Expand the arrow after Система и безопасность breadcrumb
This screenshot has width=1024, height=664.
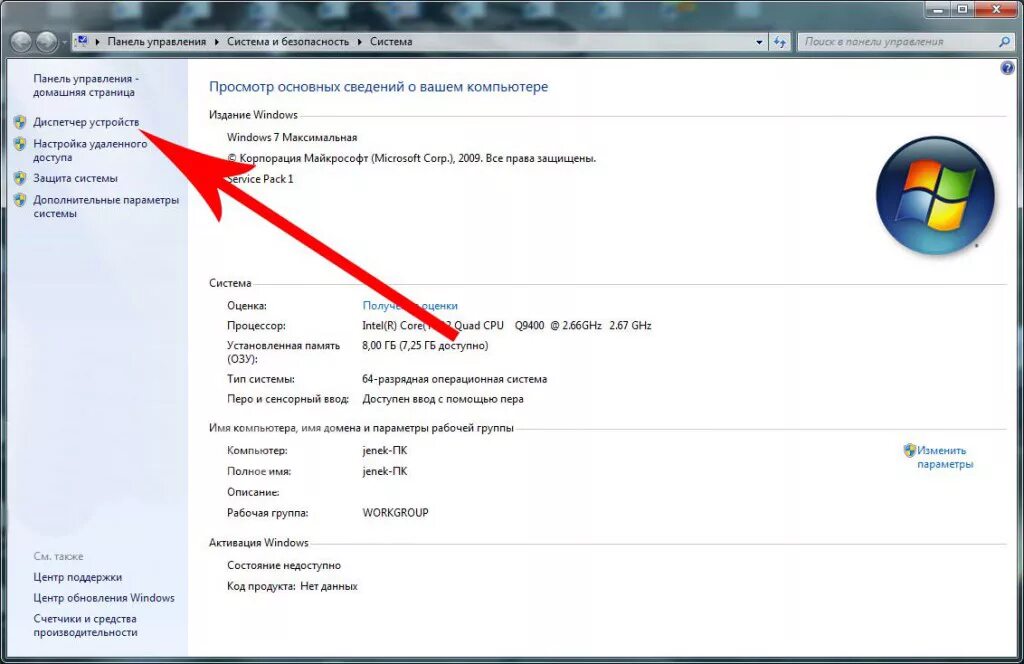(x=359, y=42)
